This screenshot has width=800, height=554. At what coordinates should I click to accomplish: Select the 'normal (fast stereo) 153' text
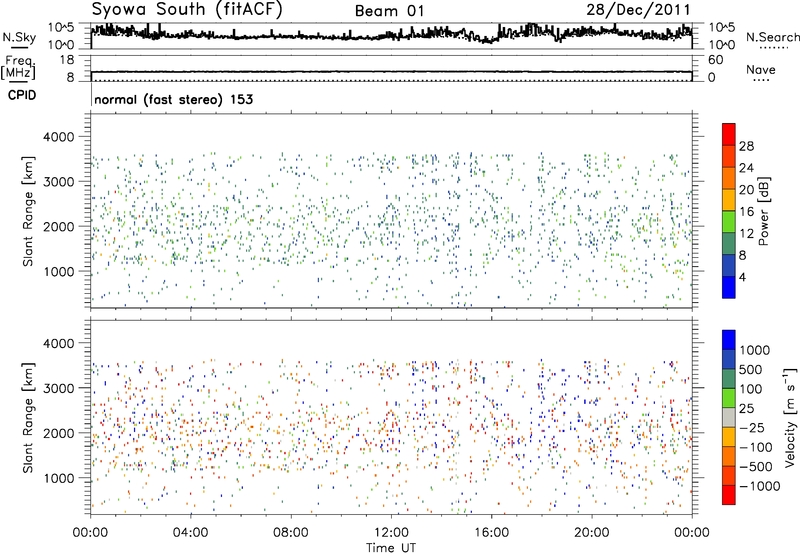coord(173,99)
